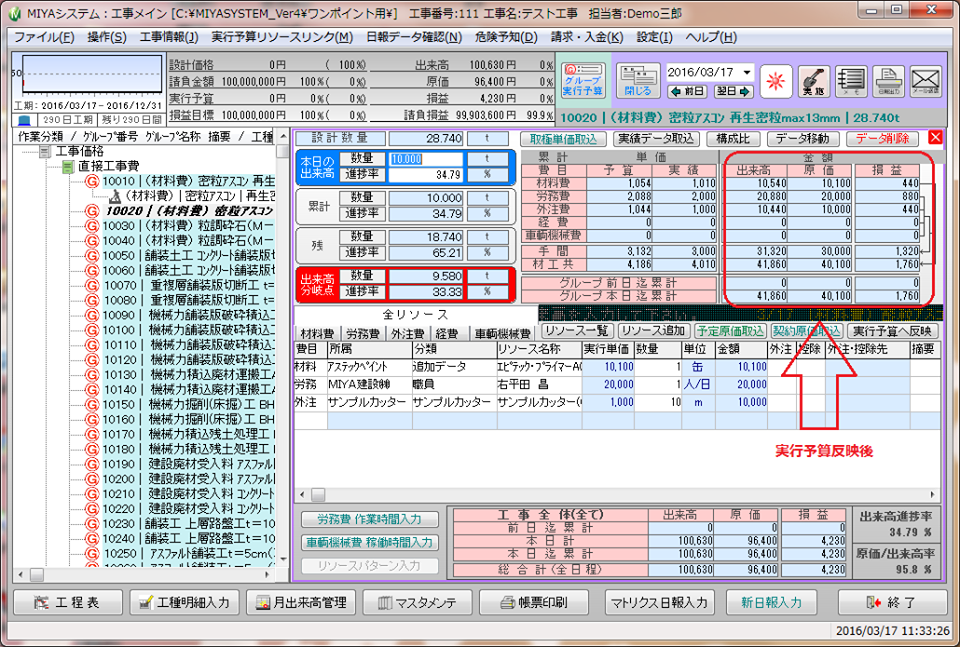Open the ファイル(F) menu
This screenshot has height=647, width=960.
44,37
